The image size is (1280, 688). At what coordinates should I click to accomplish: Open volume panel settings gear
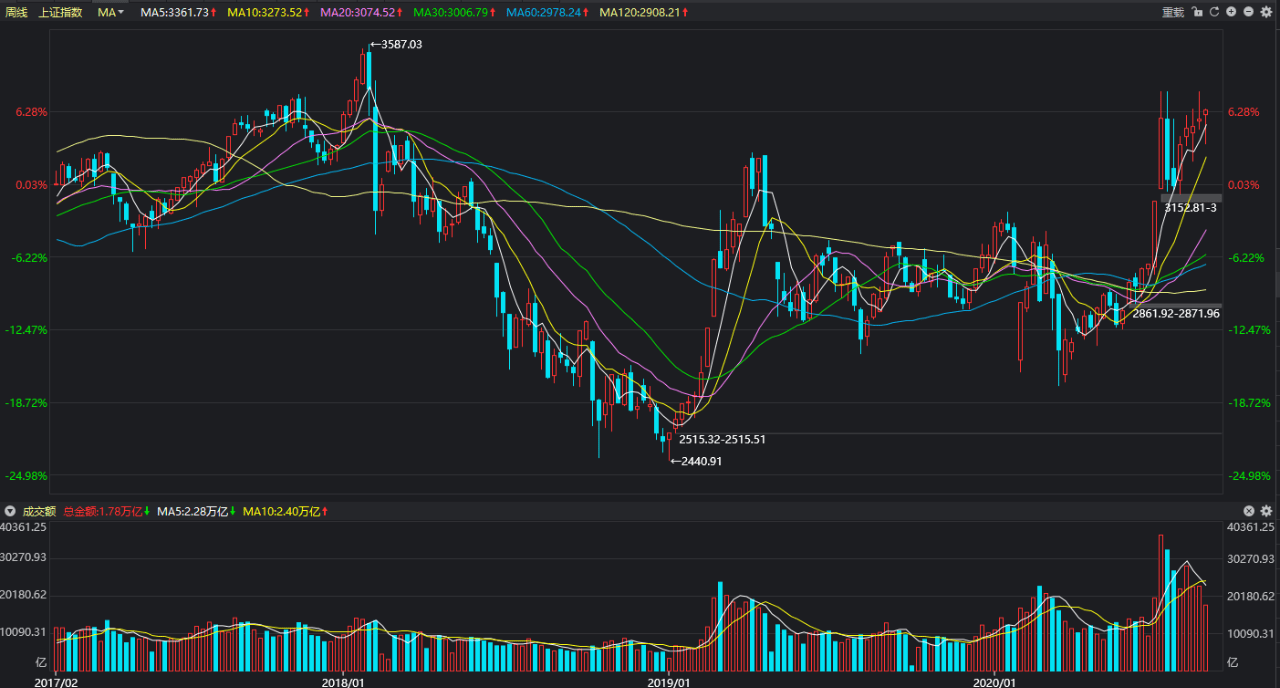pyautogui.click(x=1265, y=511)
